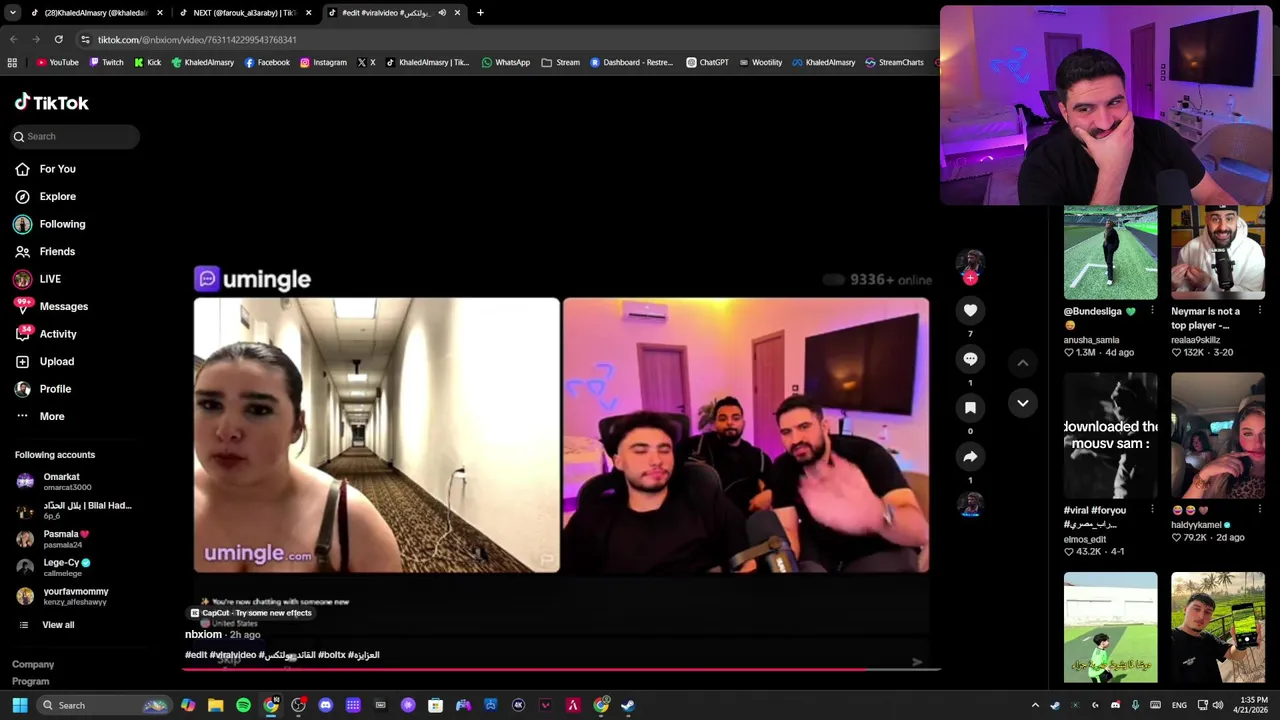Open the Kick bookmark
The width and height of the screenshot is (1280, 720).
click(147, 62)
